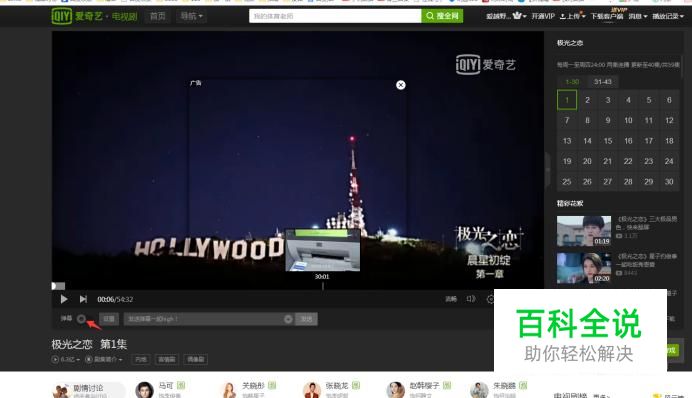The width and height of the screenshot is (692, 398).
Task: Open the 清晰 video quality selector in the player
Action: click(x=451, y=299)
